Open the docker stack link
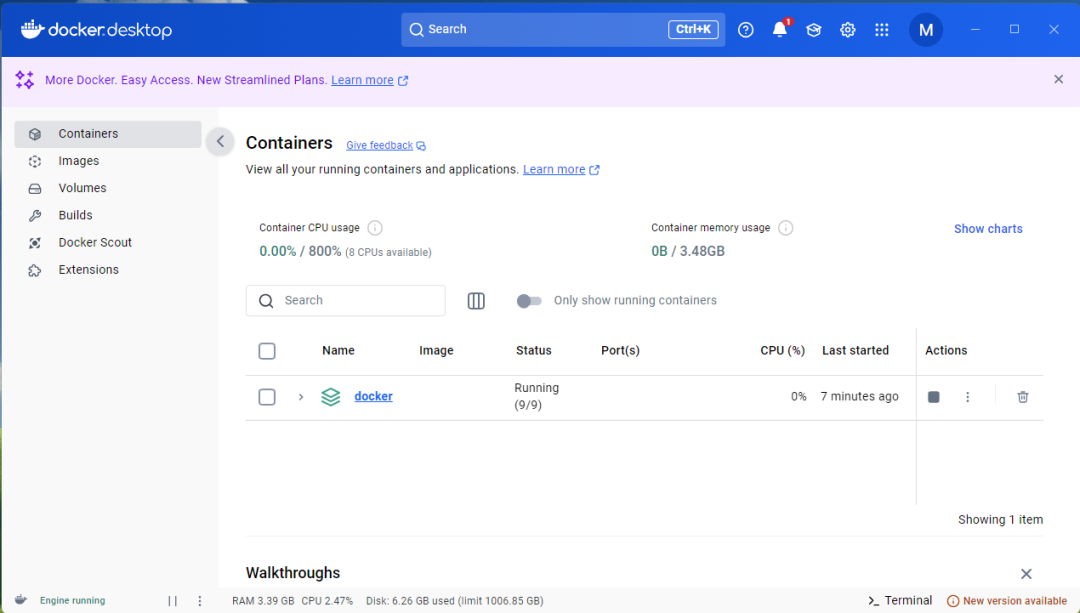Viewport: 1080px width, 613px height. point(373,396)
